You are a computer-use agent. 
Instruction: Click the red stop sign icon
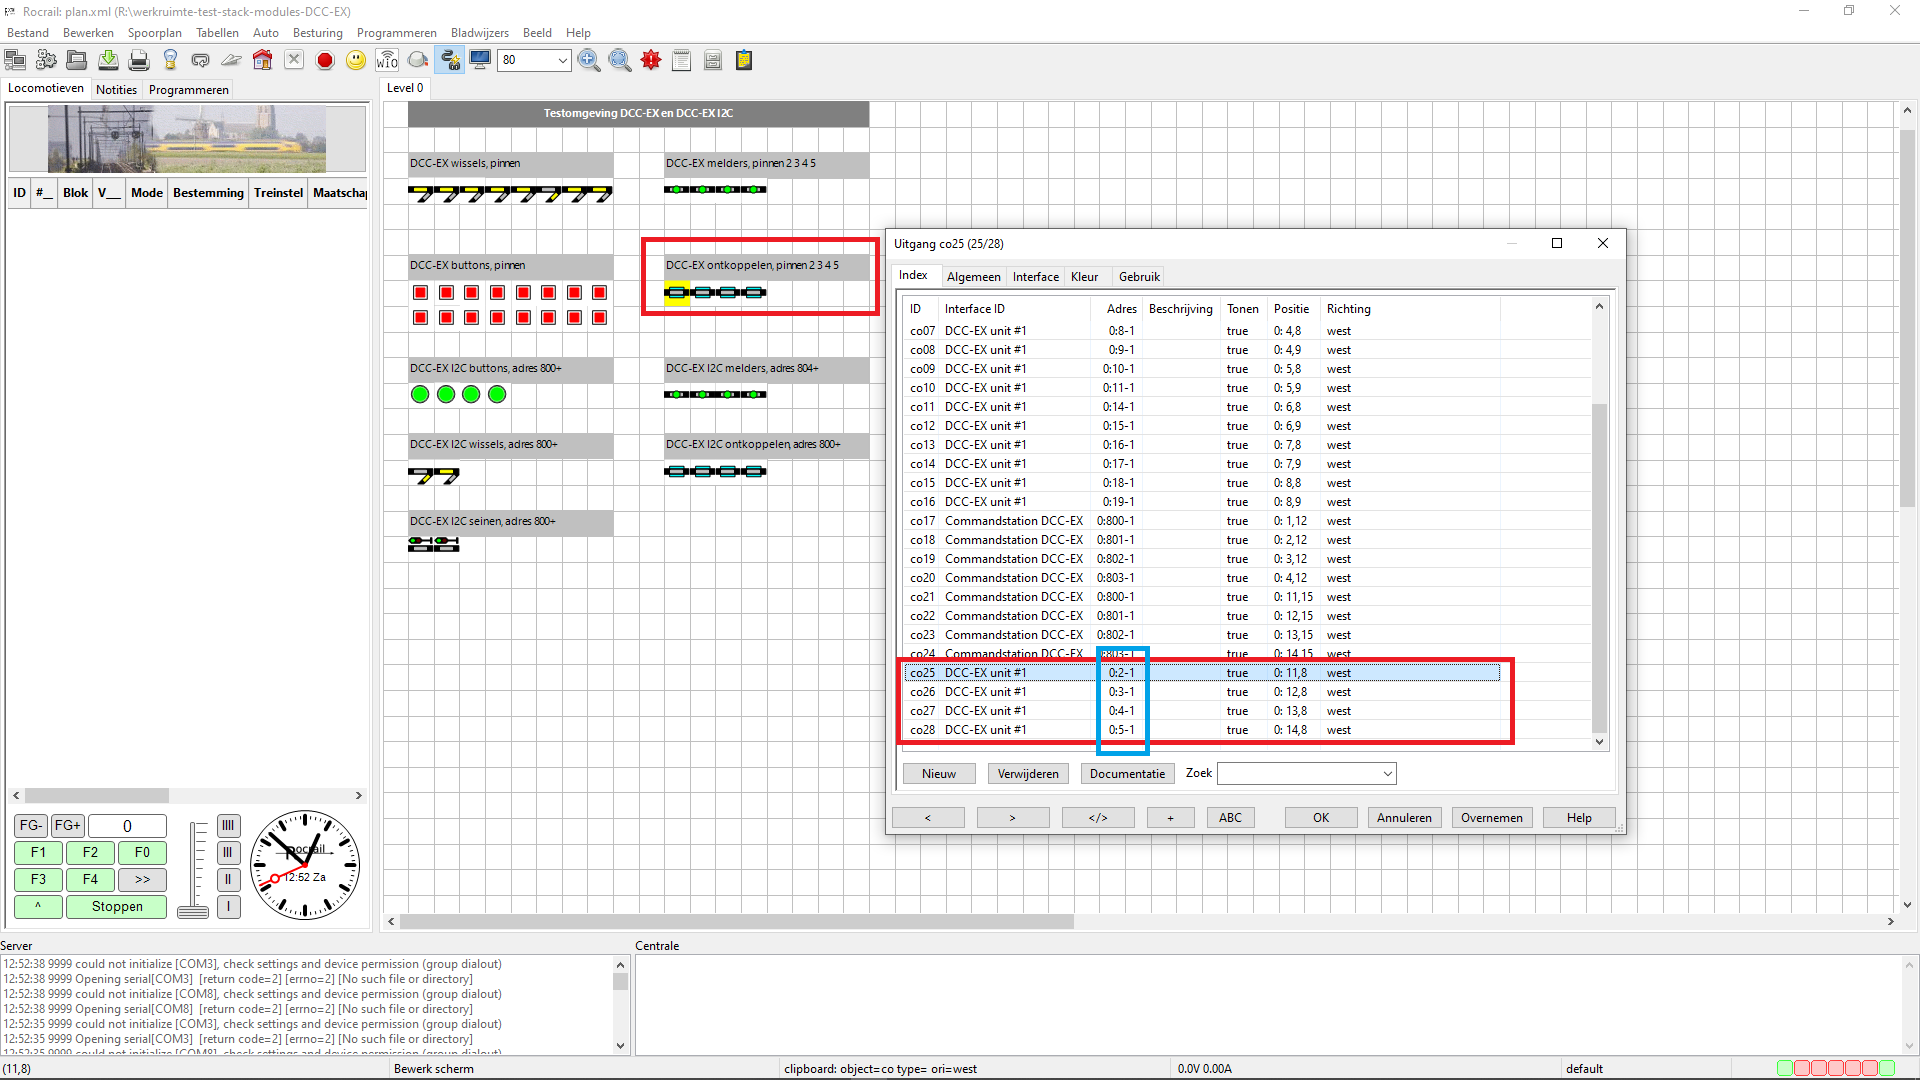[x=325, y=60]
